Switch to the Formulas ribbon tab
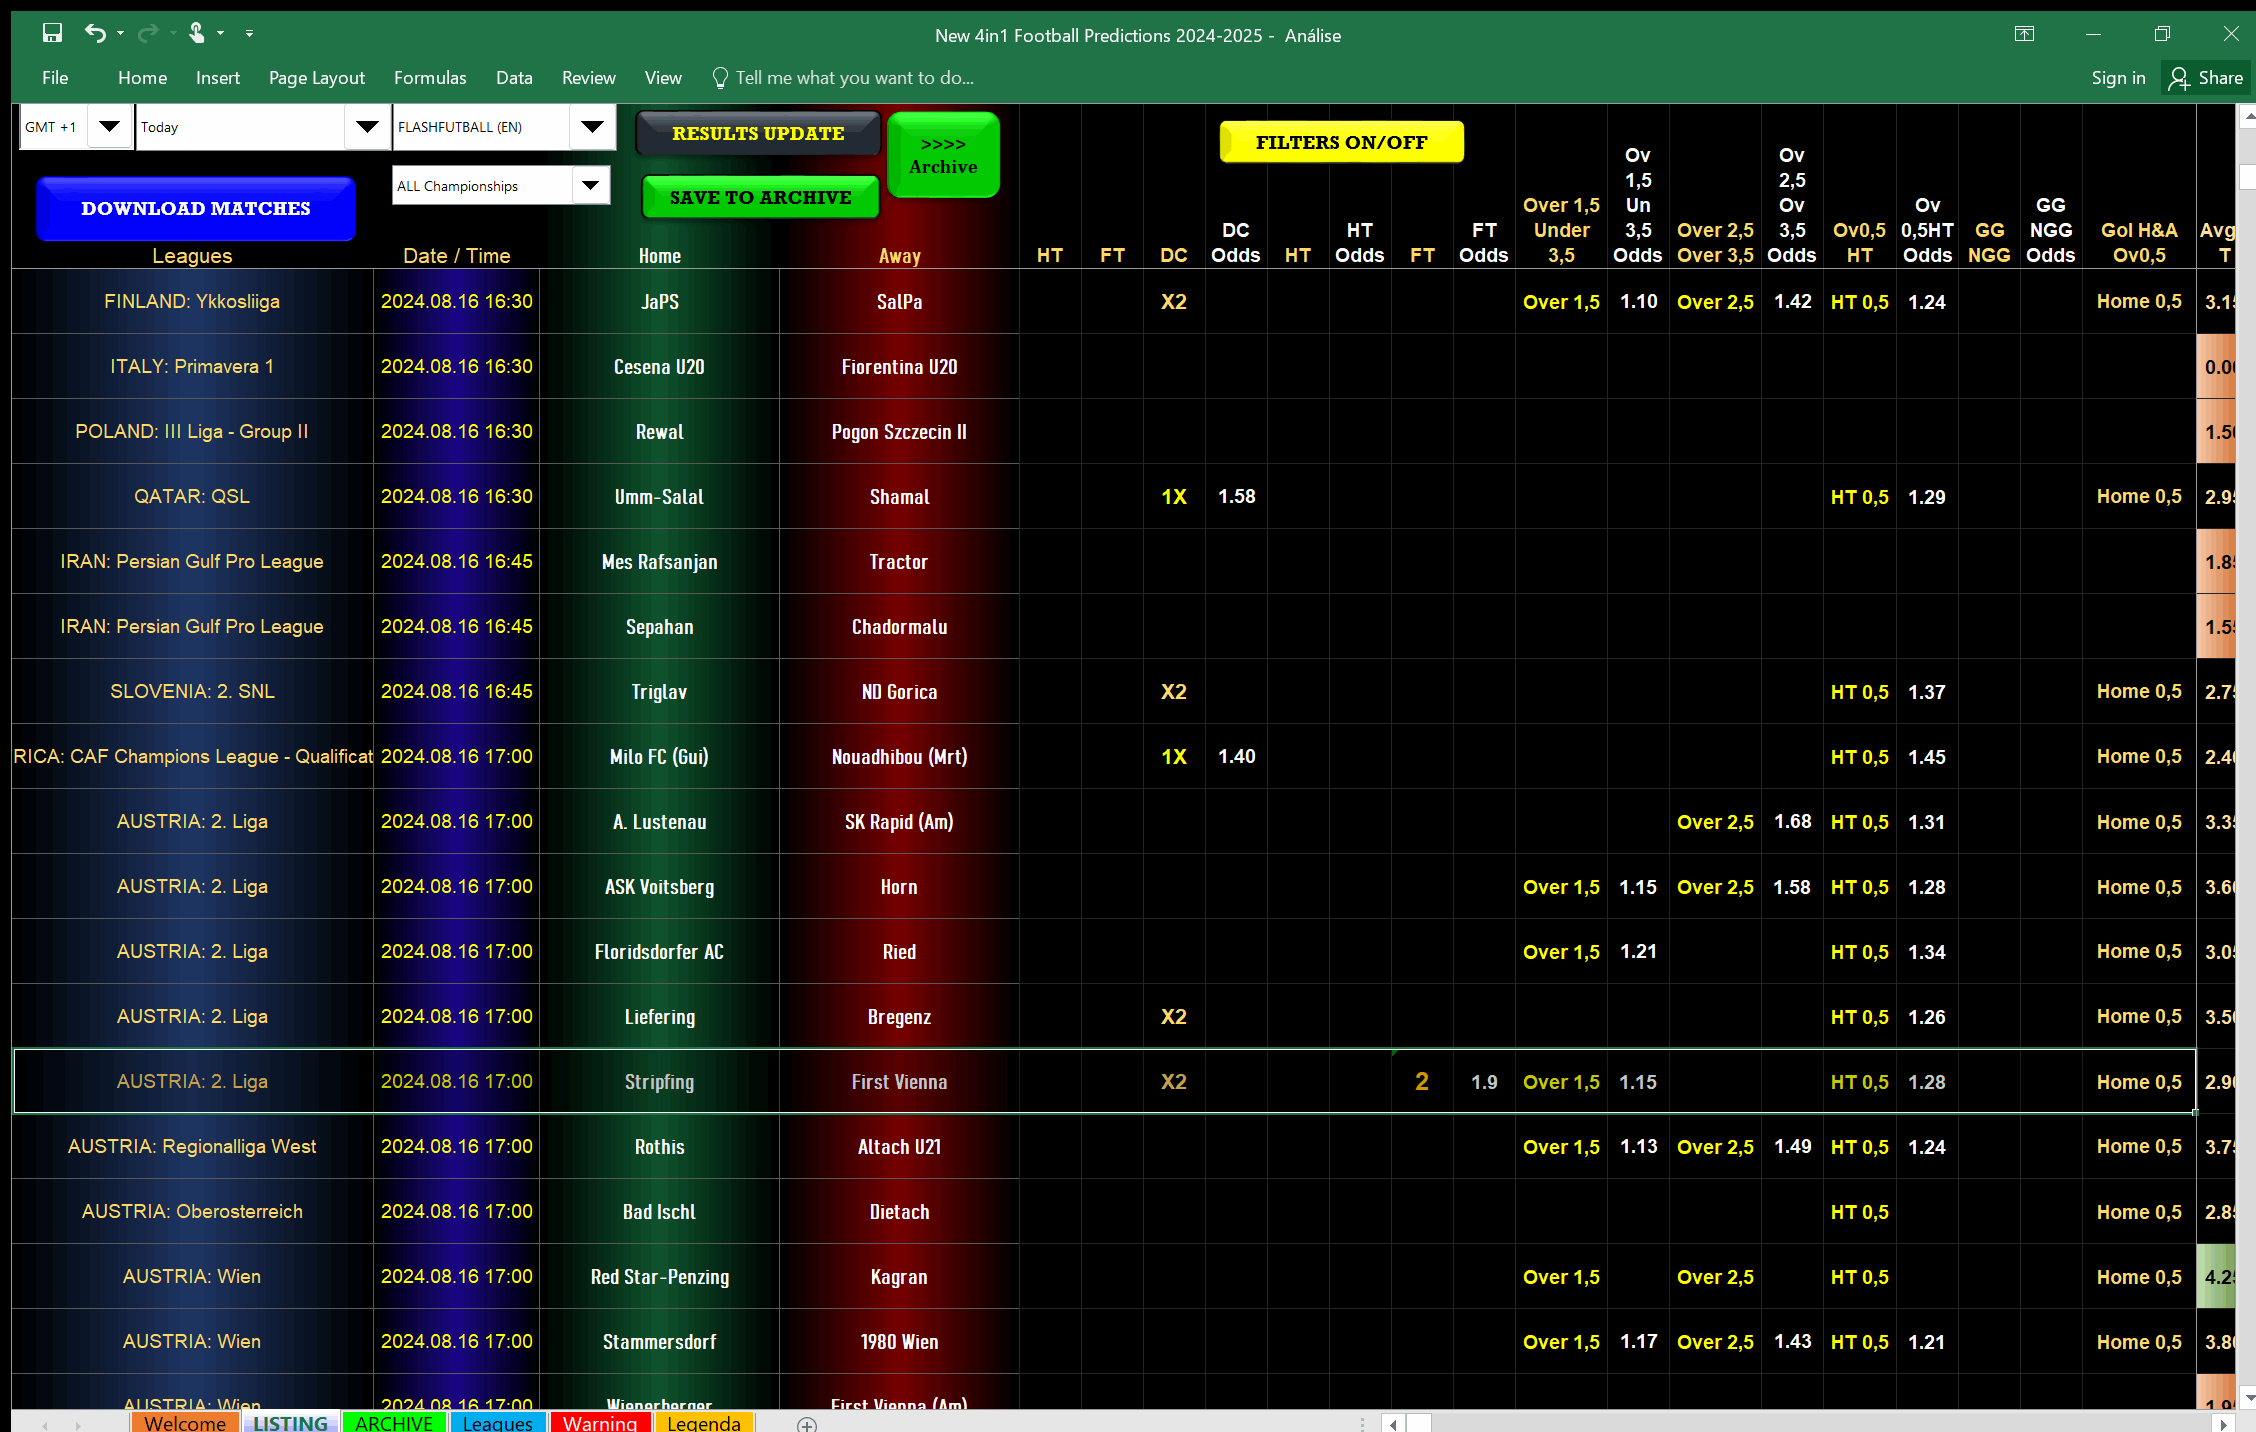 [429, 77]
